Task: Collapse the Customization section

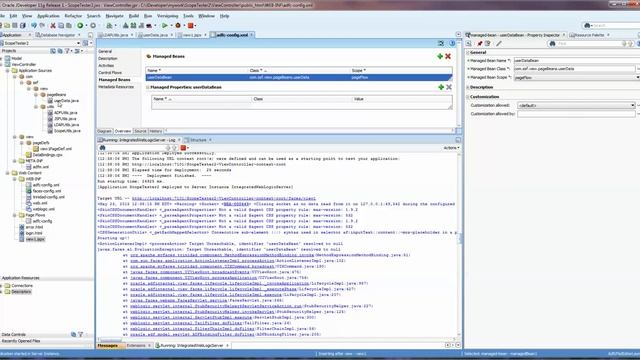Action: pos(468,97)
